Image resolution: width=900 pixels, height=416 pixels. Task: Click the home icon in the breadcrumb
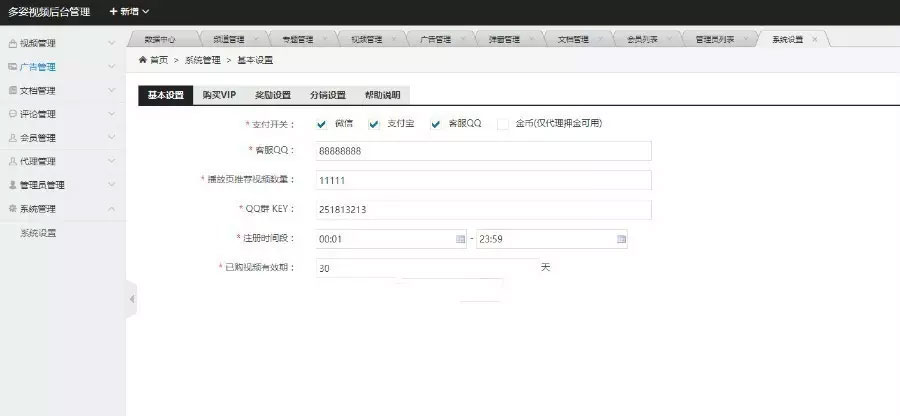pos(142,61)
